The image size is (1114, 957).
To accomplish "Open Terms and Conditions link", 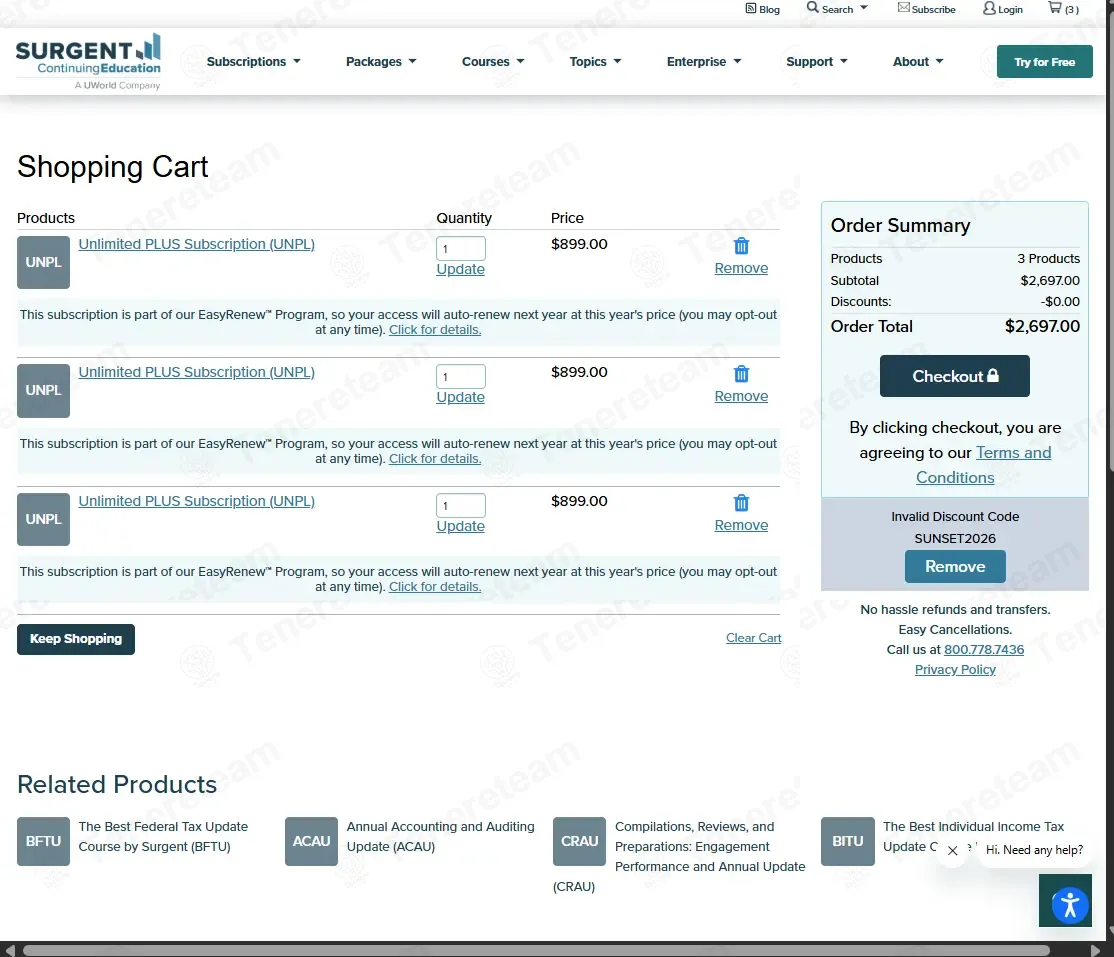I will tap(983, 465).
